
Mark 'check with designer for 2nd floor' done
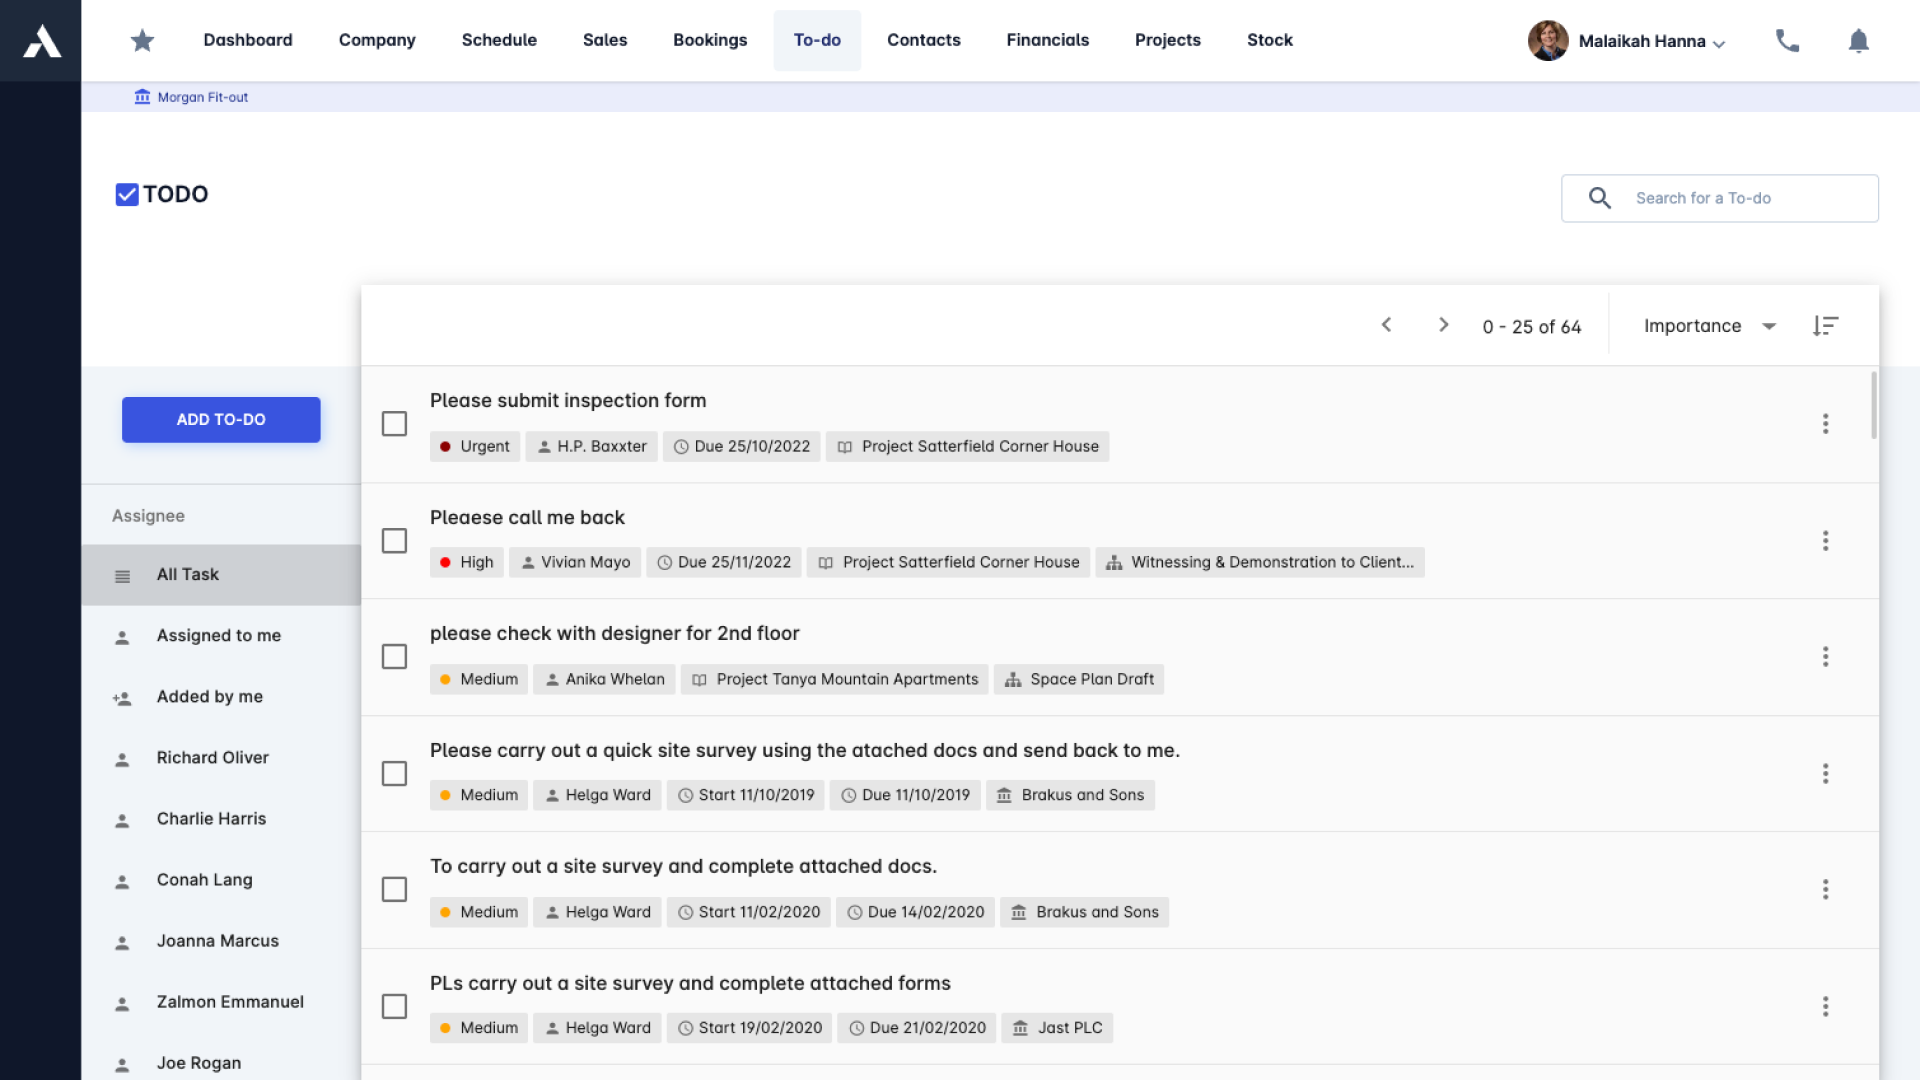pyautogui.click(x=394, y=657)
